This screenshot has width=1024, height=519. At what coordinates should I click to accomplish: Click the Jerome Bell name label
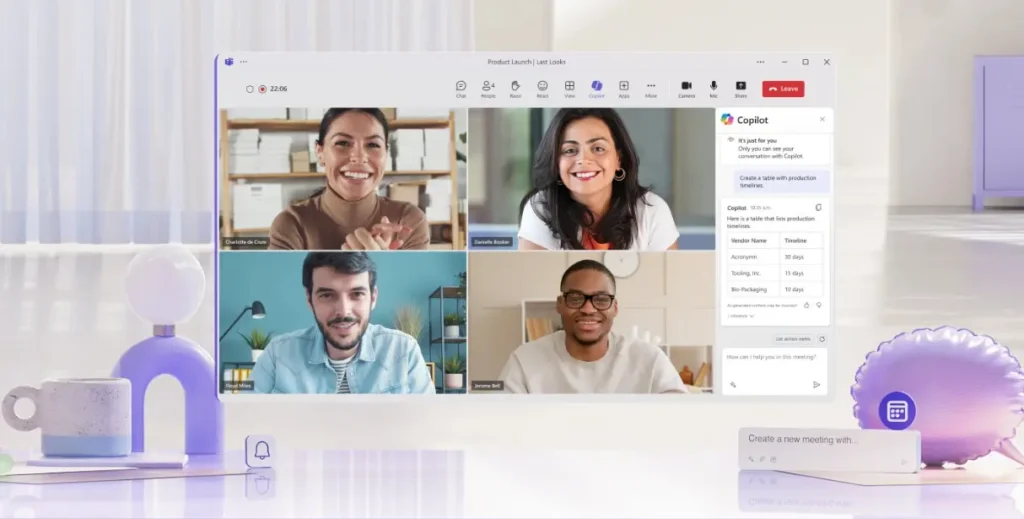[x=487, y=385]
